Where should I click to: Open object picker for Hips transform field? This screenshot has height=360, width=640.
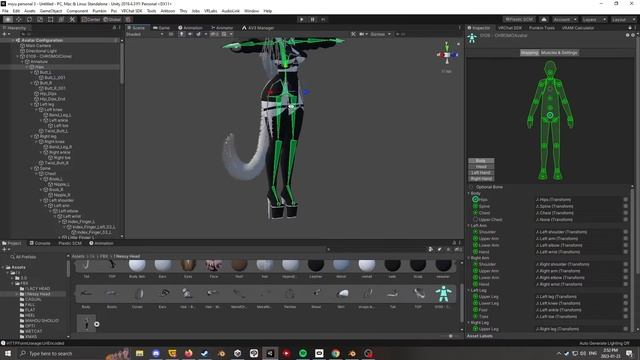click(x=625, y=200)
